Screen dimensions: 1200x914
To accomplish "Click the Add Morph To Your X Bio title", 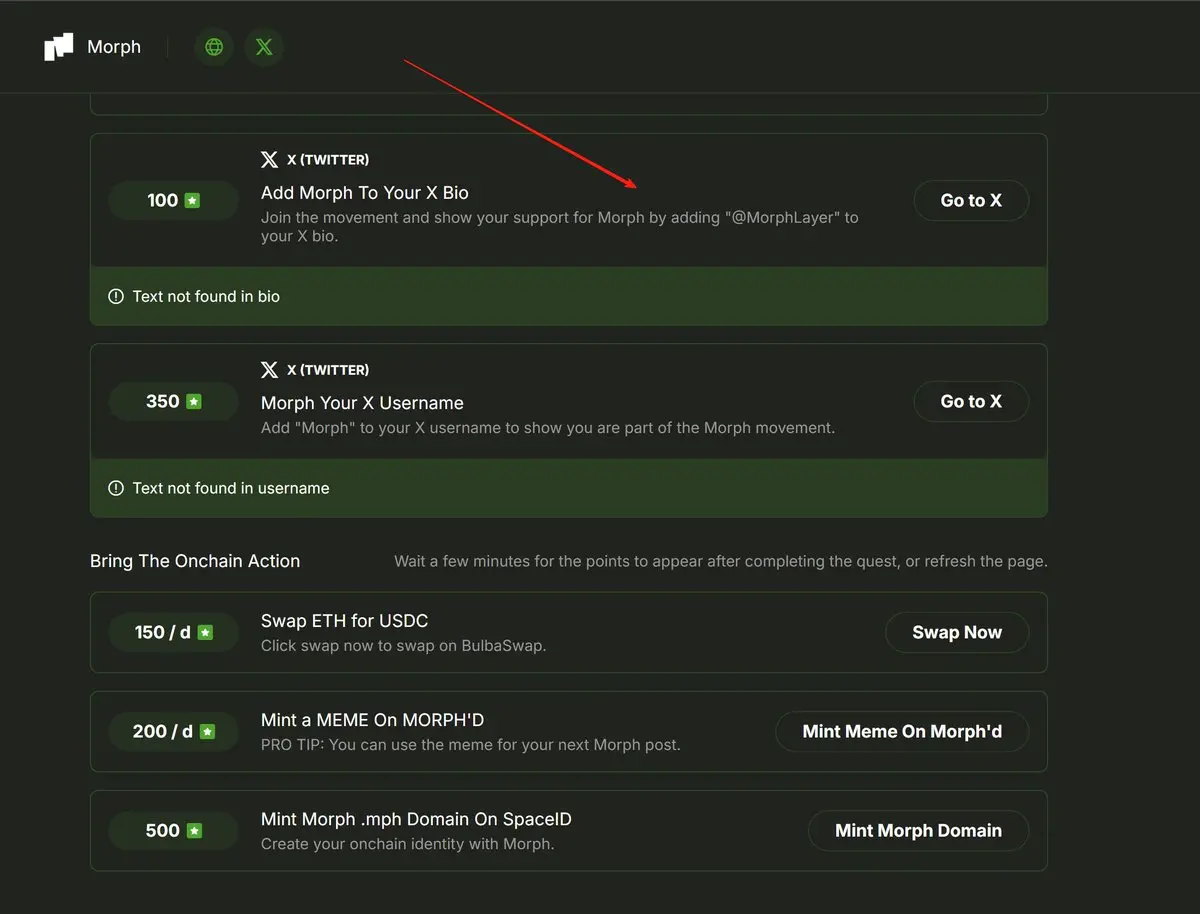I will click(x=364, y=193).
